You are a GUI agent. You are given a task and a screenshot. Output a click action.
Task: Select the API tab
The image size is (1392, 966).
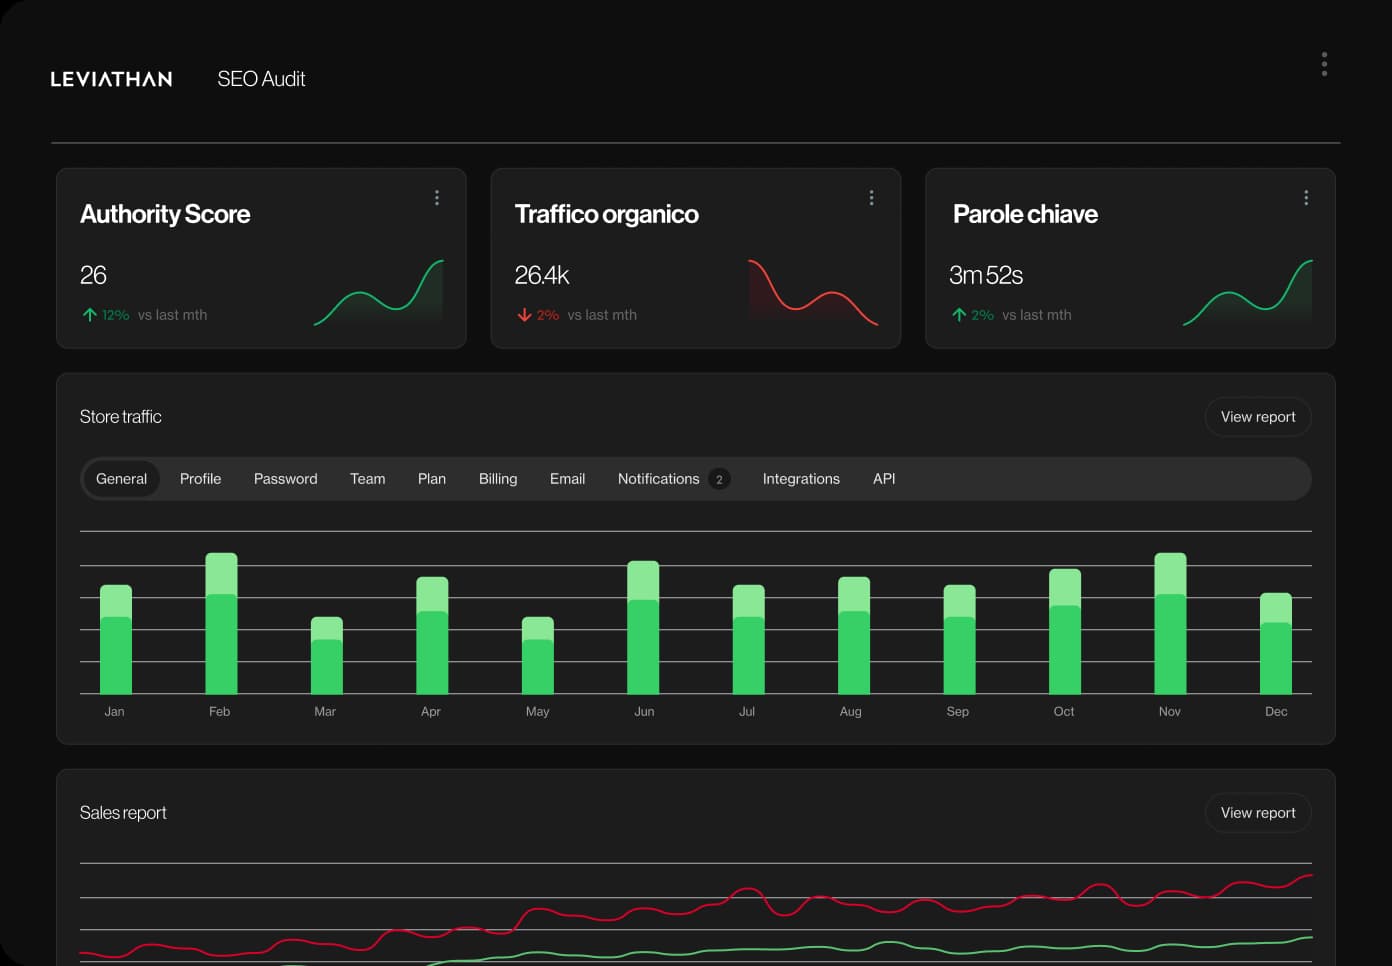[x=883, y=479]
